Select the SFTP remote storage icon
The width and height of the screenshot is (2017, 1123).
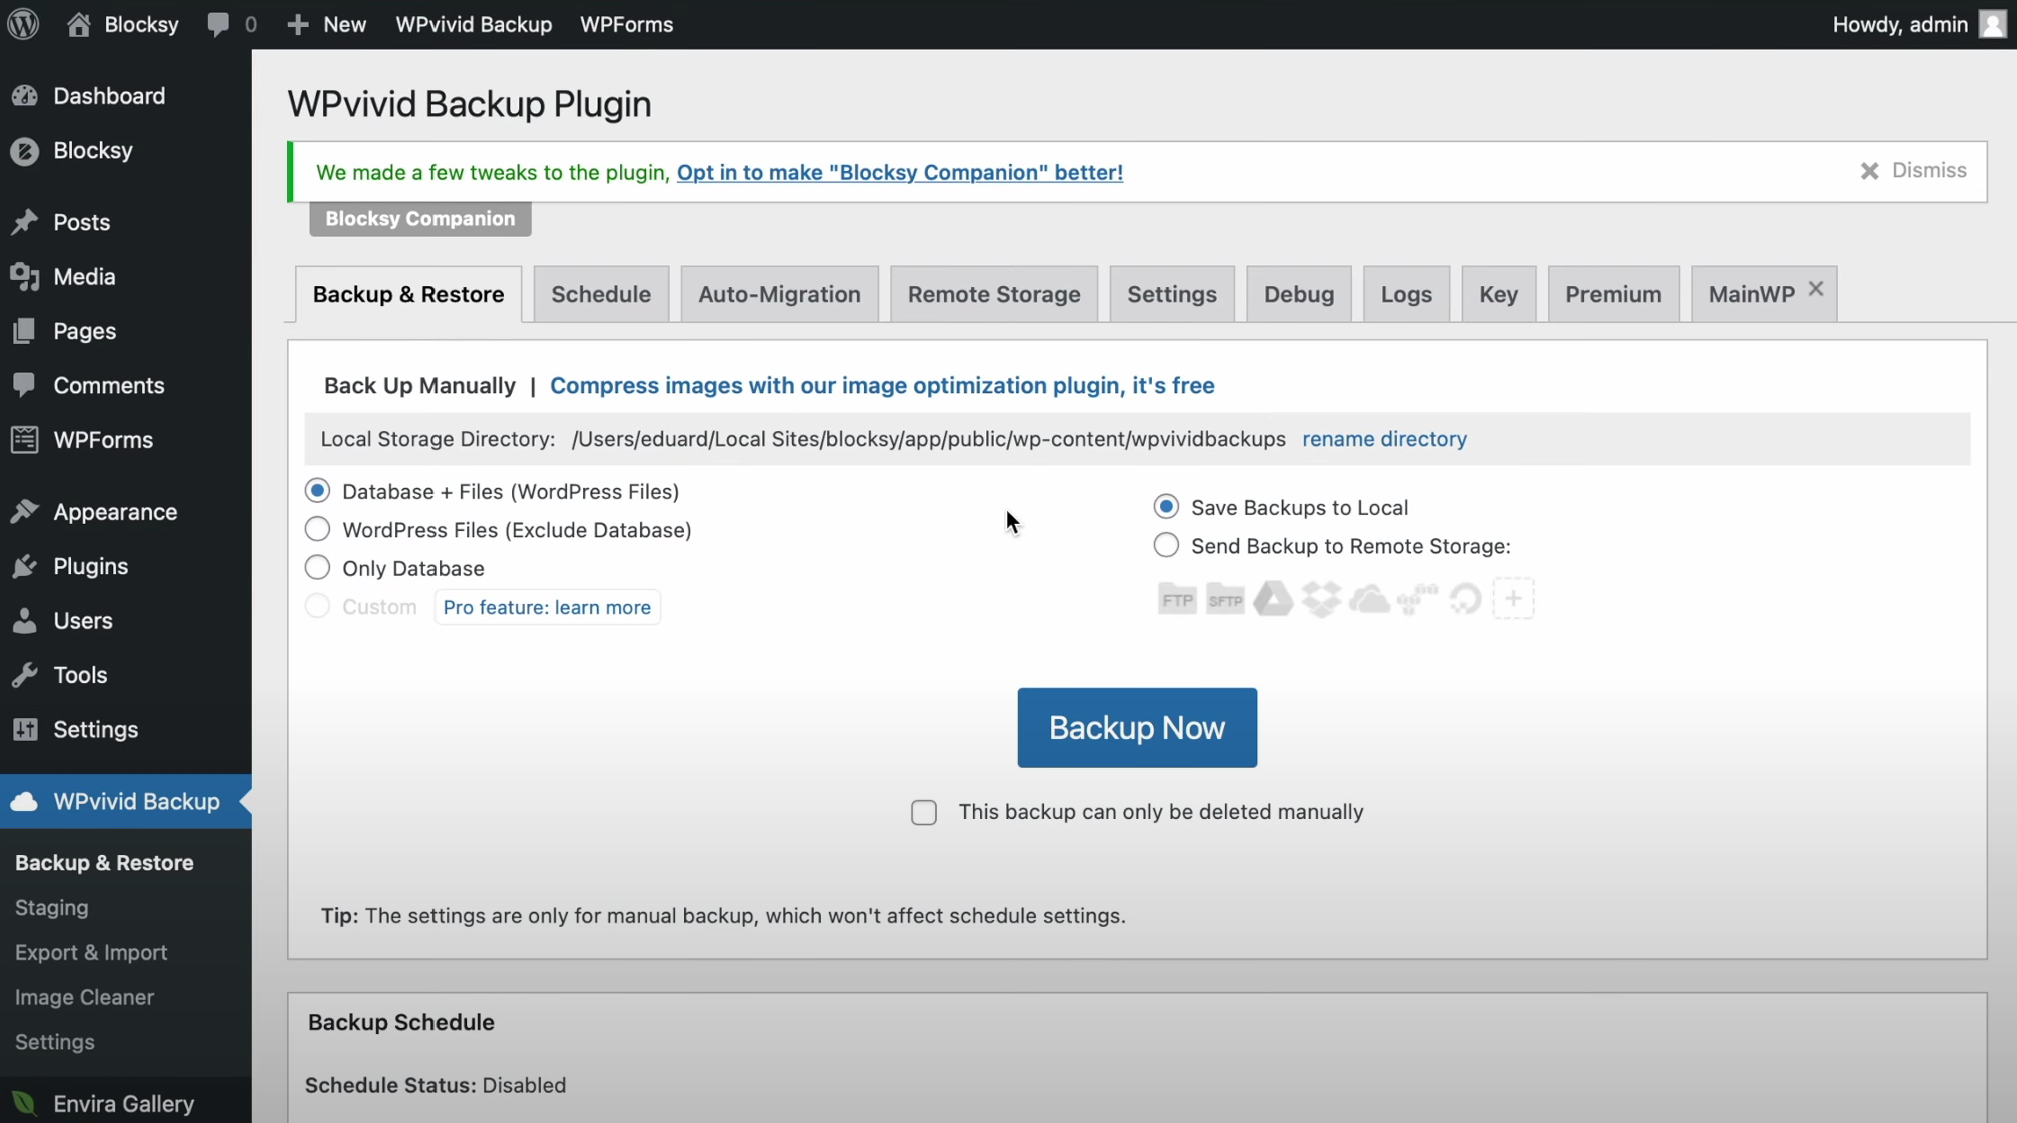click(x=1224, y=600)
